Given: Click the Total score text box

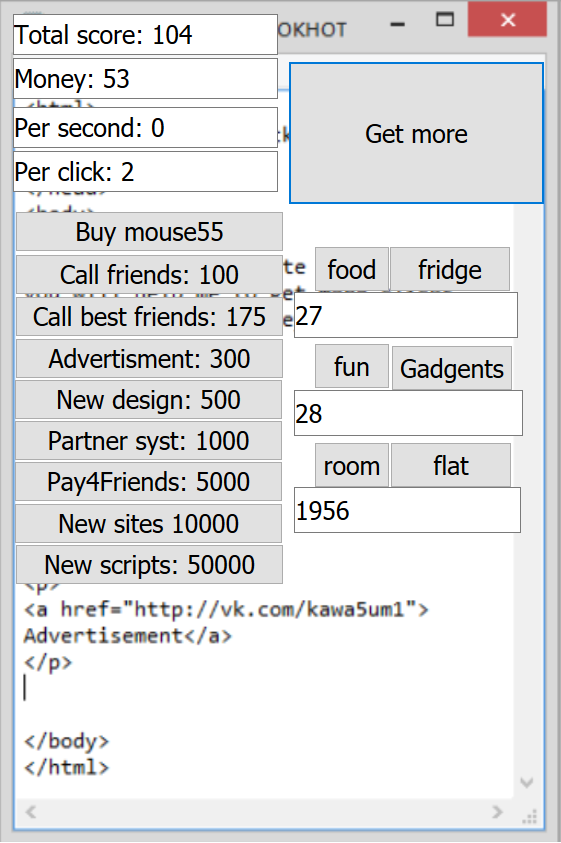Looking at the screenshot, I should point(145,34).
